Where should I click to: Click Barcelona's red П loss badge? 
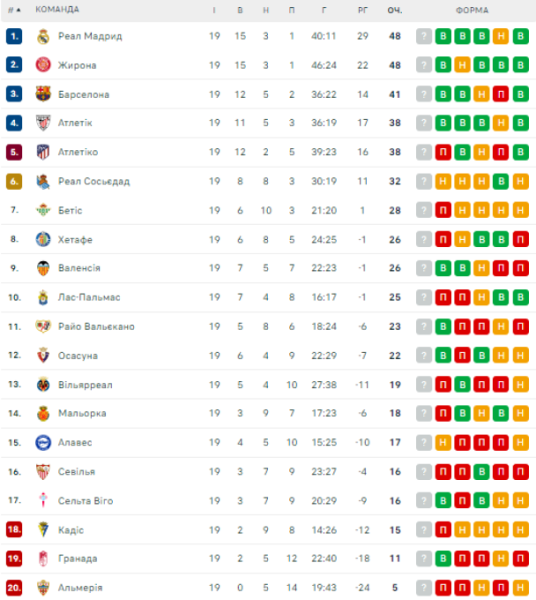[x=501, y=94]
